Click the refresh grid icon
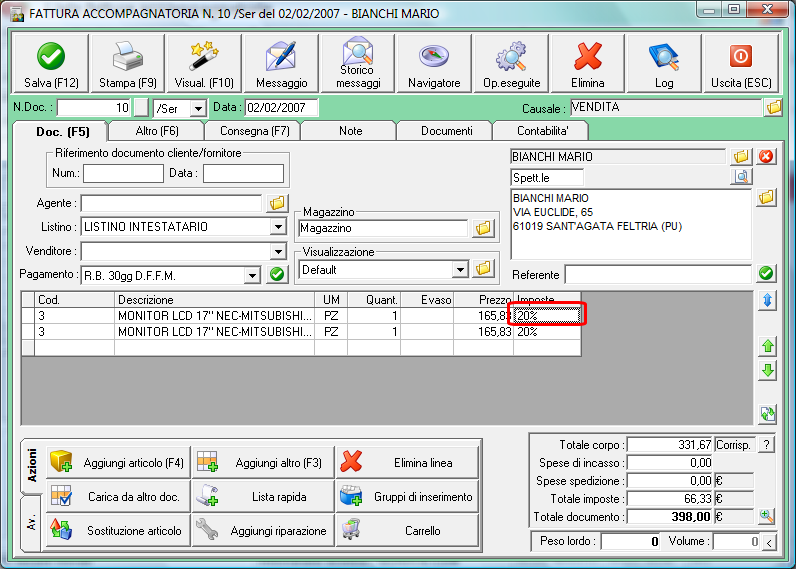Screen dimensions: 796x569 (x=768, y=414)
